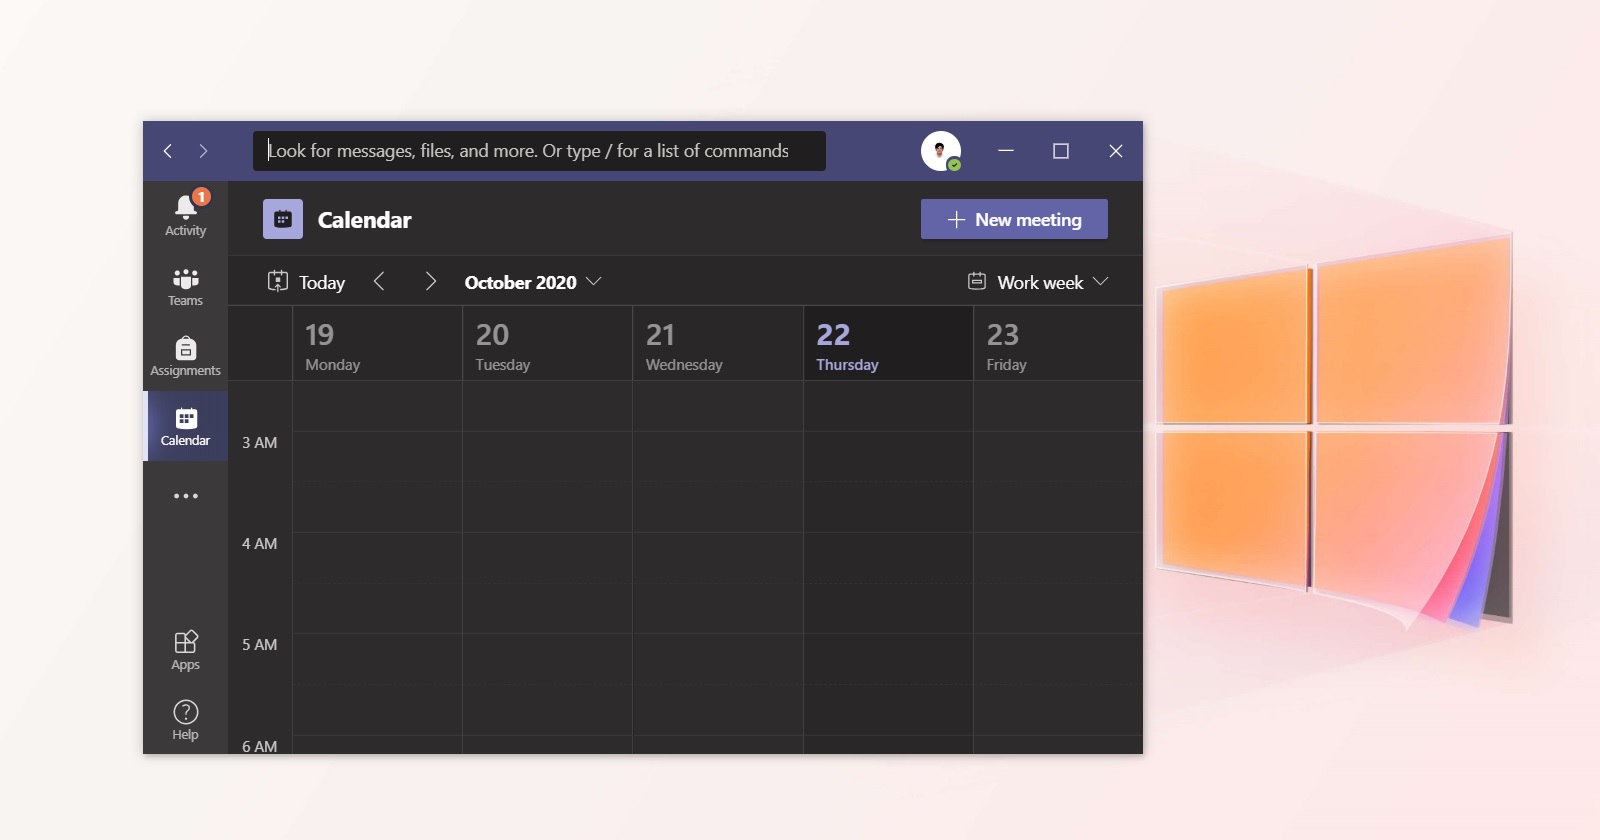Click the 5 AM time label
The height and width of the screenshot is (840, 1600).
259,644
